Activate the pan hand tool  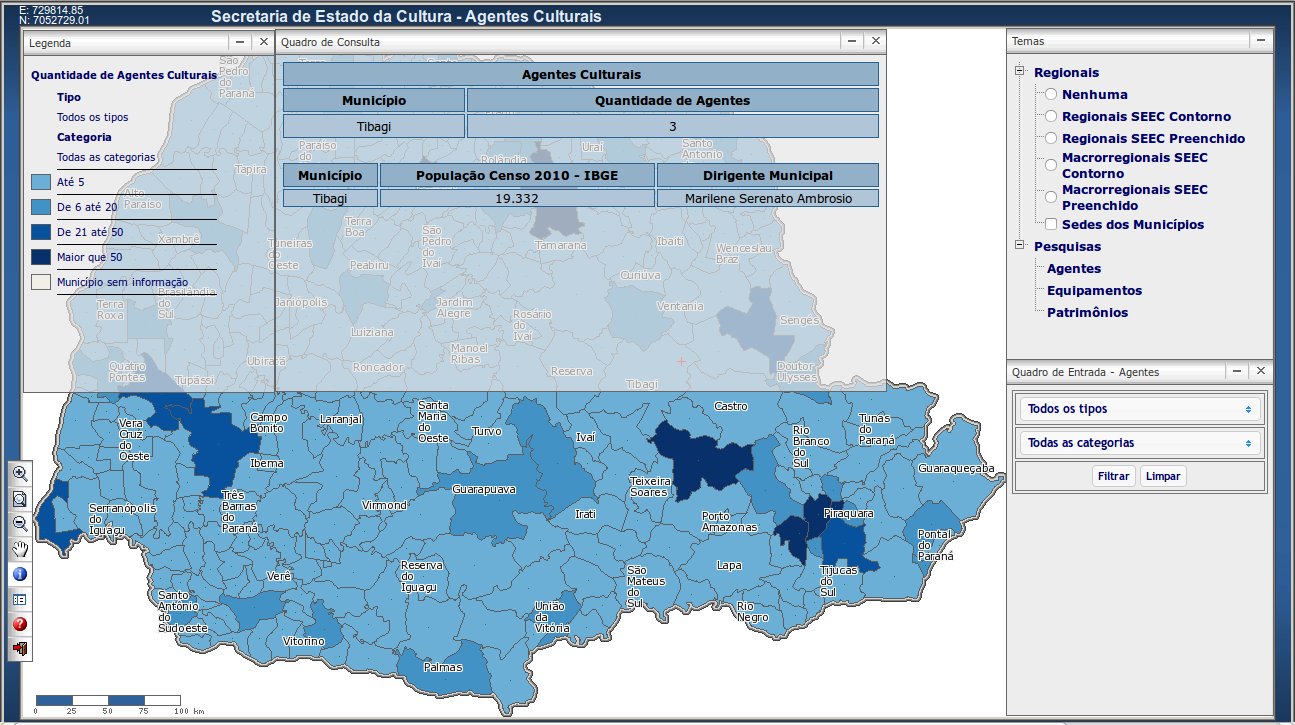[x=20, y=549]
